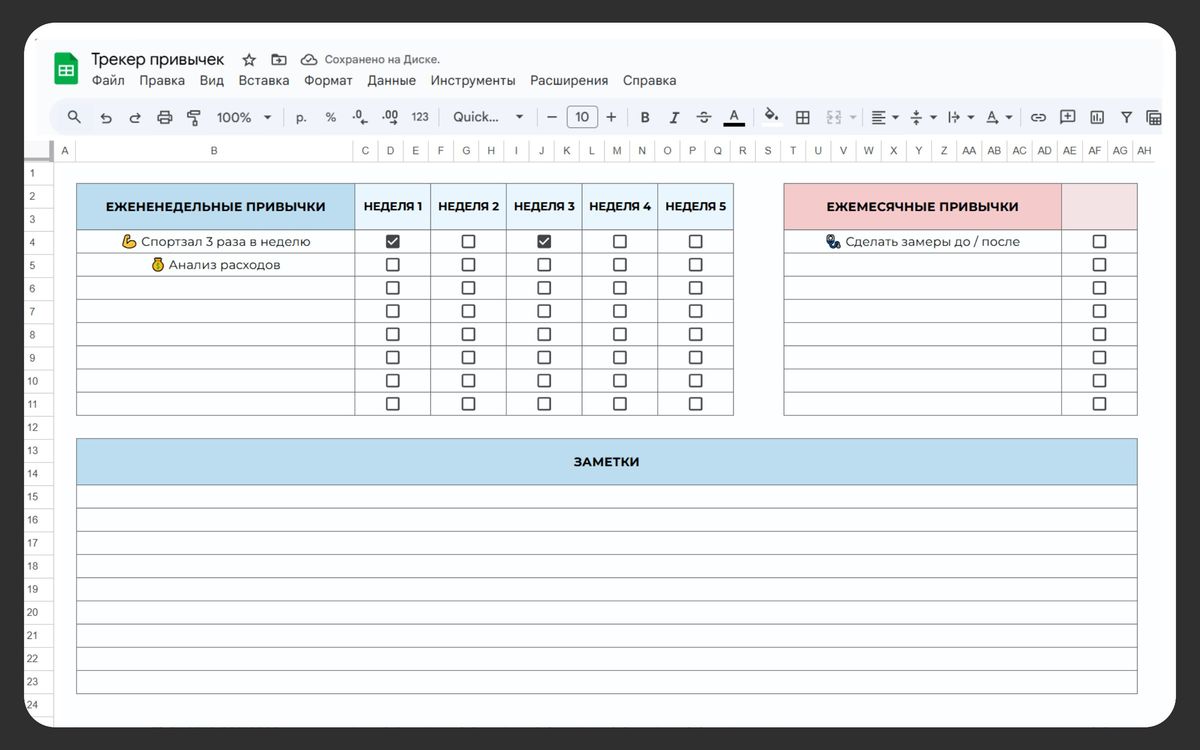Star the Трекер привычек document
This screenshot has width=1200, height=750.
(249, 60)
